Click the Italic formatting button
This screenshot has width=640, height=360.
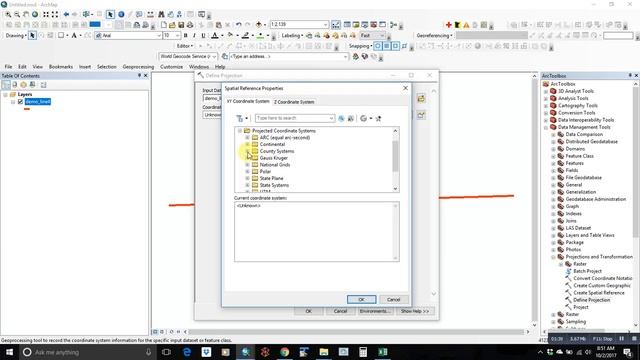coord(194,36)
